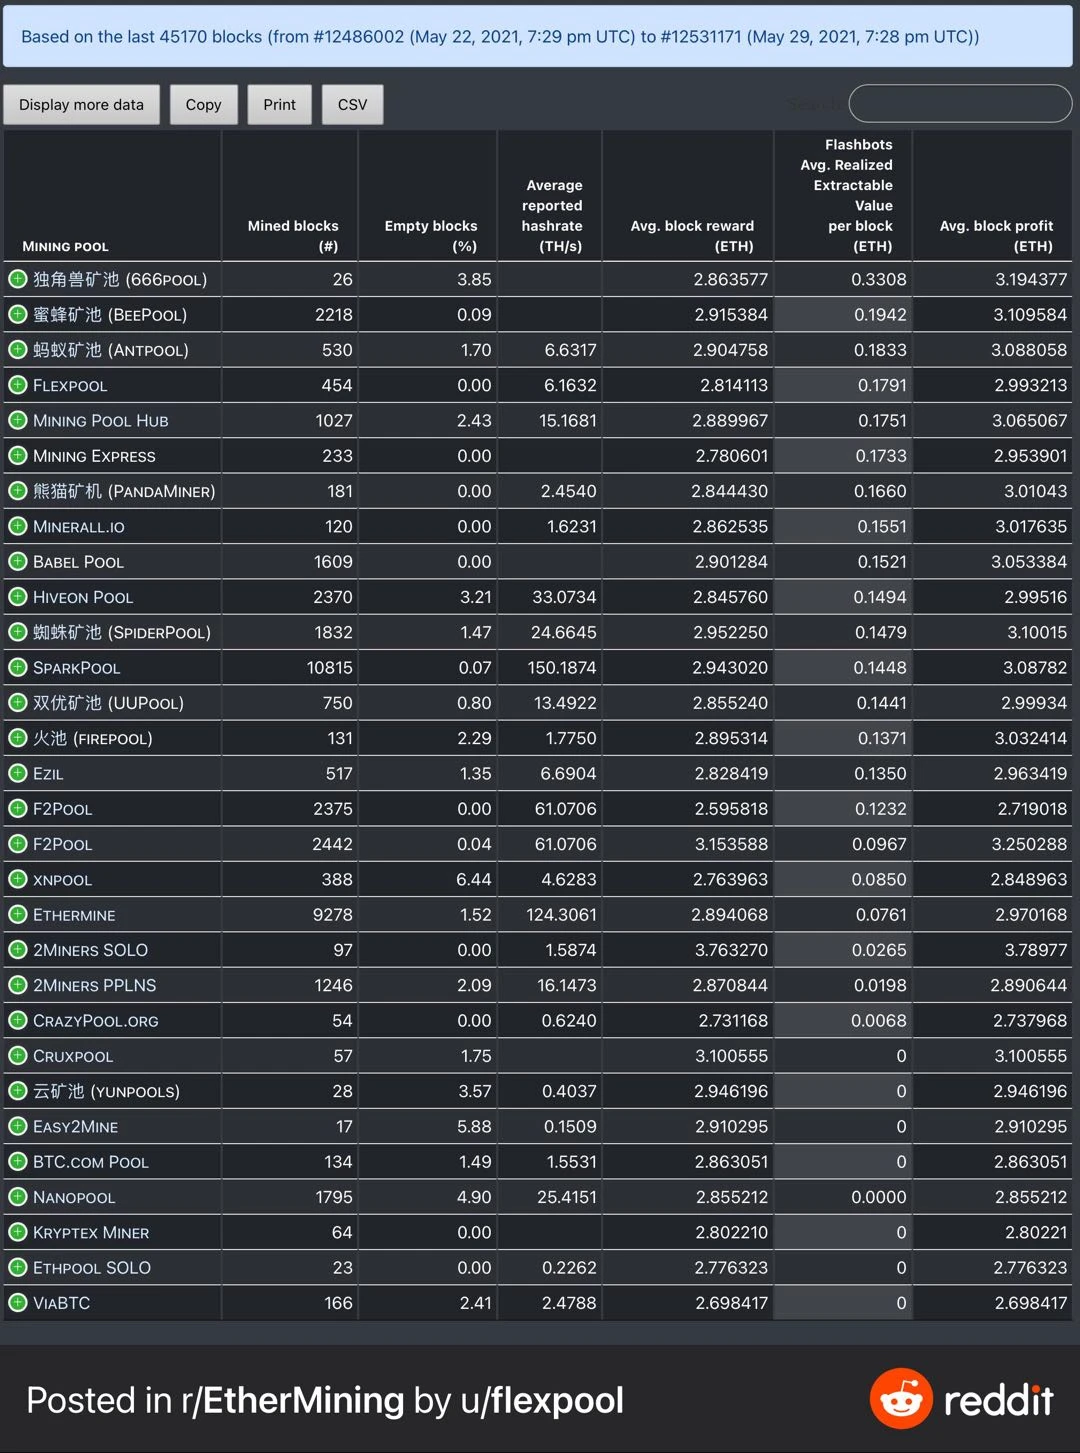Select Nanopool Flashbots value 0.0000
This screenshot has width=1080, height=1453.
click(x=879, y=1197)
